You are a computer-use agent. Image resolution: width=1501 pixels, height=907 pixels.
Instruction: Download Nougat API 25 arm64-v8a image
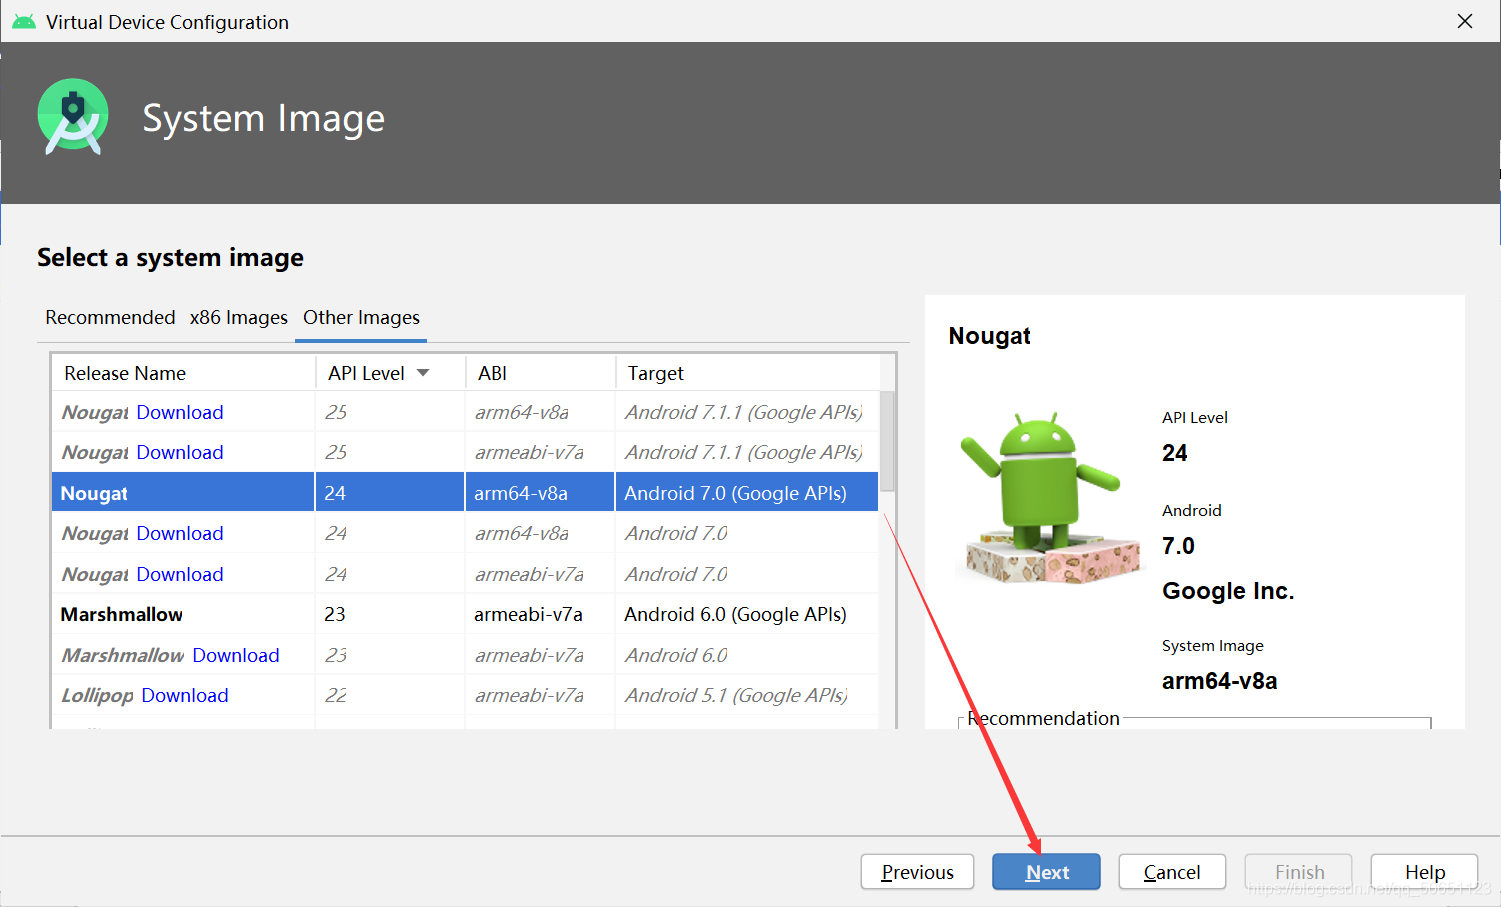[180, 412]
